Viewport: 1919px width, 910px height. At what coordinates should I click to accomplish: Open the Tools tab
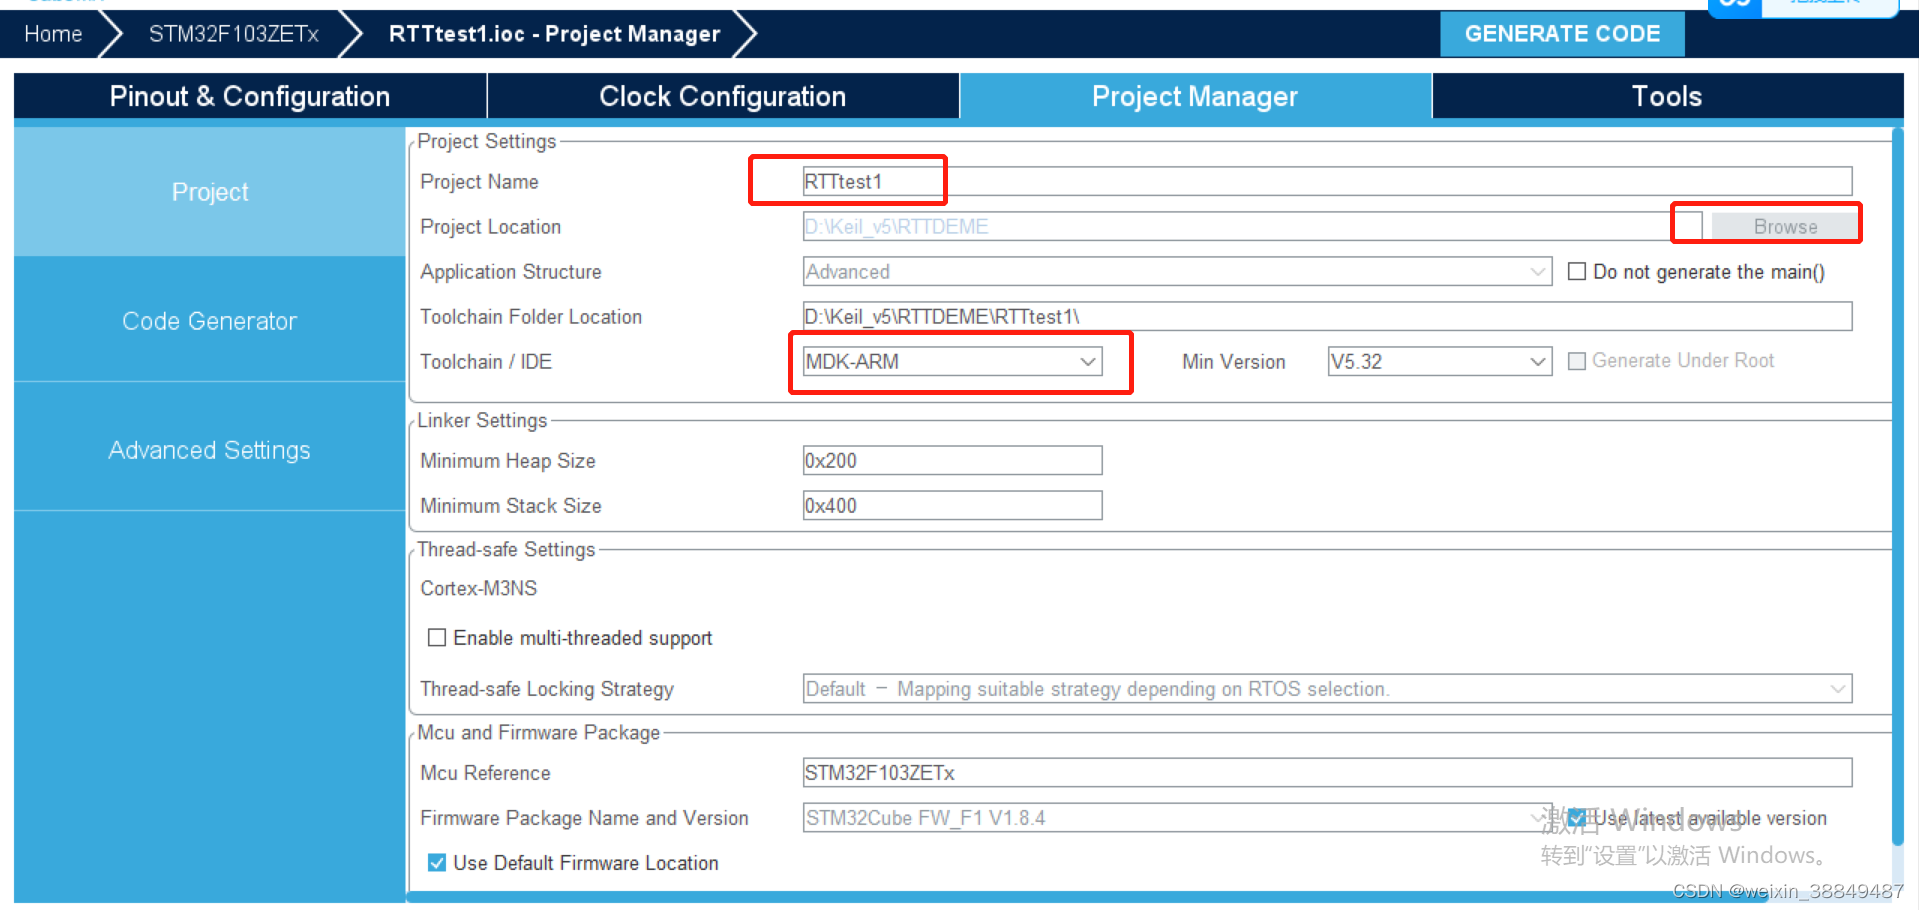pyautogui.click(x=1667, y=96)
